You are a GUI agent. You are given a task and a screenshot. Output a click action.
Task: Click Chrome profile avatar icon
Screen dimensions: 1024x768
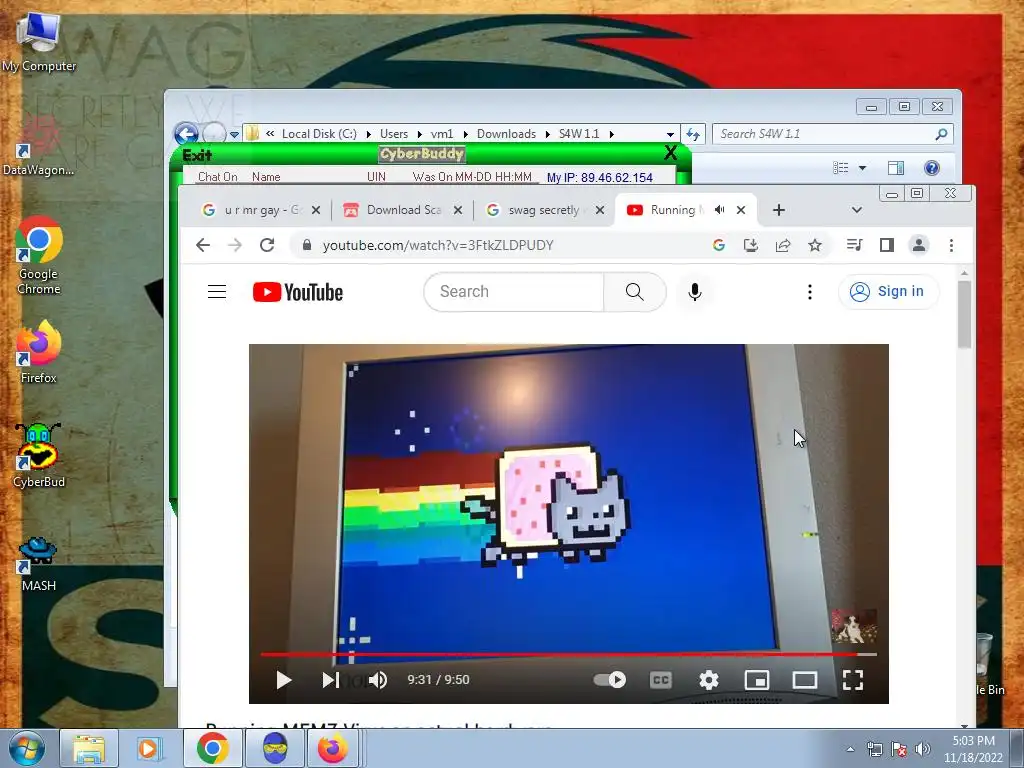(x=919, y=245)
